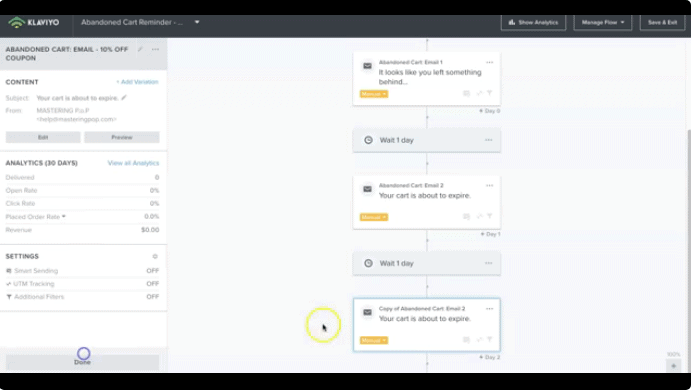Viewport: 693px width, 390px height.
Task: Open options on first Wait 1 day step
Action: click(x=488, y=140)
